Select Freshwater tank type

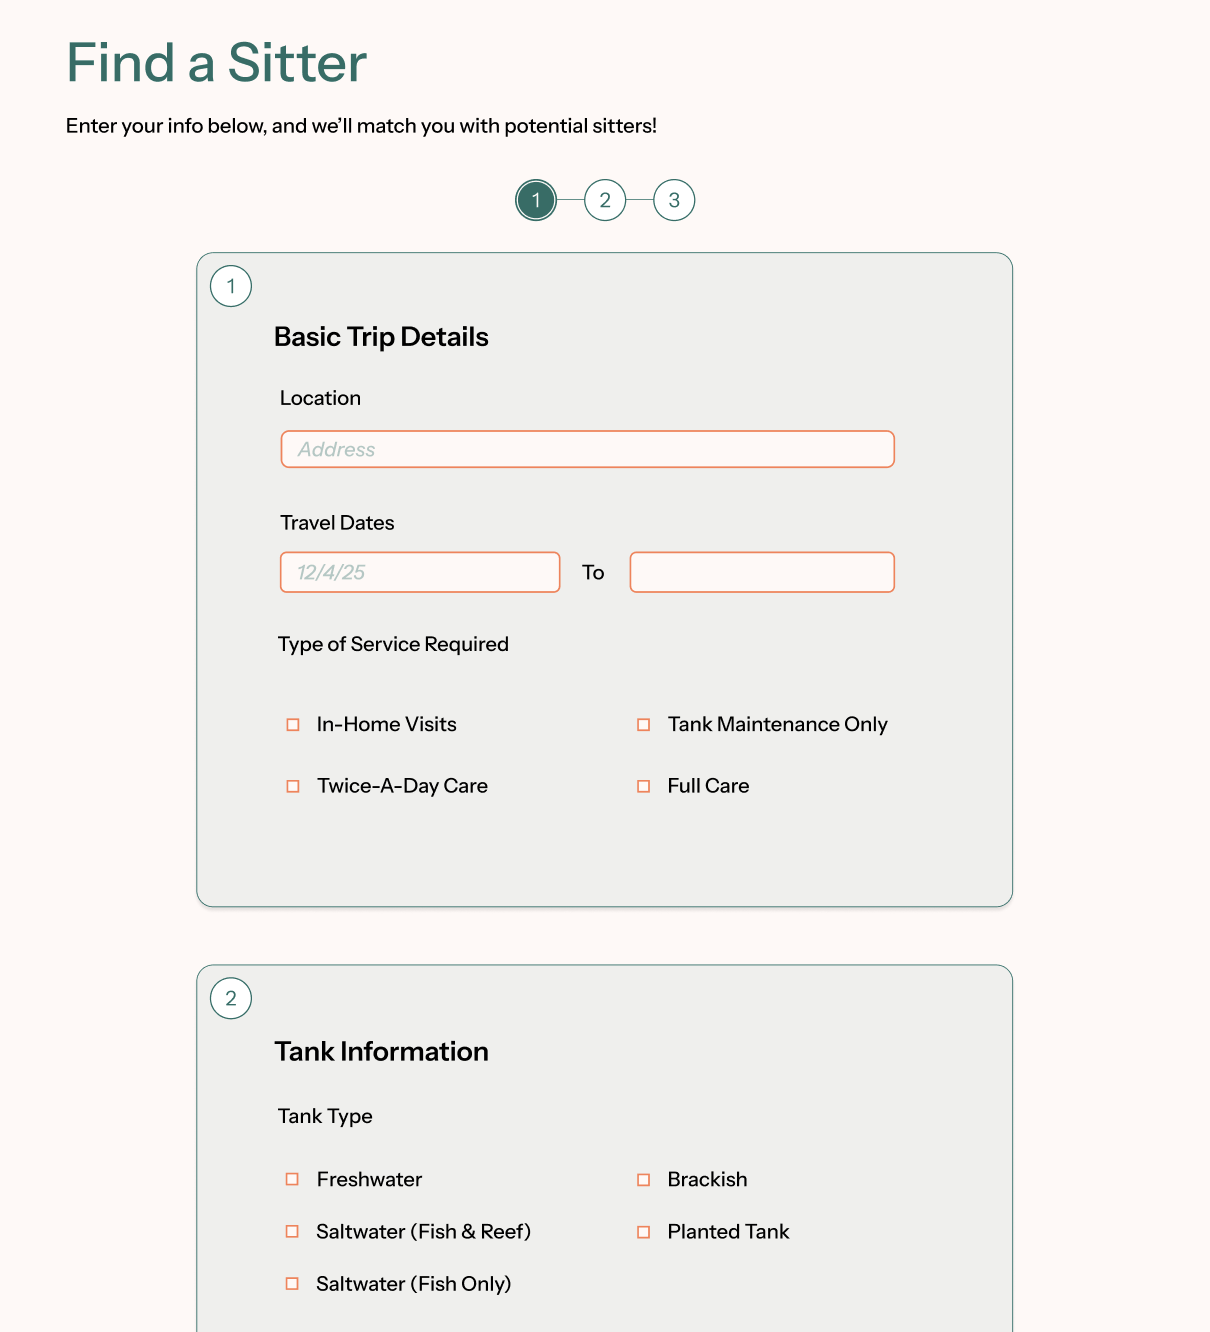click(x=292, y=1180)
